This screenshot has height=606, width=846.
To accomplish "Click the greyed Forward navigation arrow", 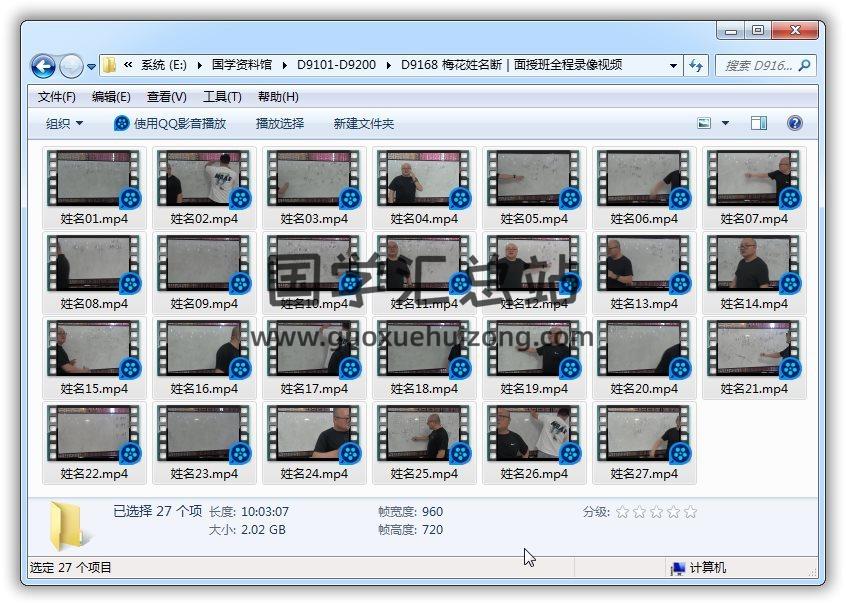I will pyautogui.click(x=71, y=67).
